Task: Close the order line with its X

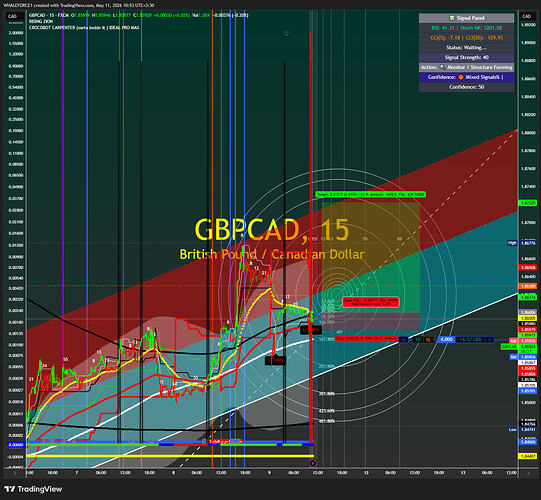Action: pyautogui.click(x=490, y=340)
